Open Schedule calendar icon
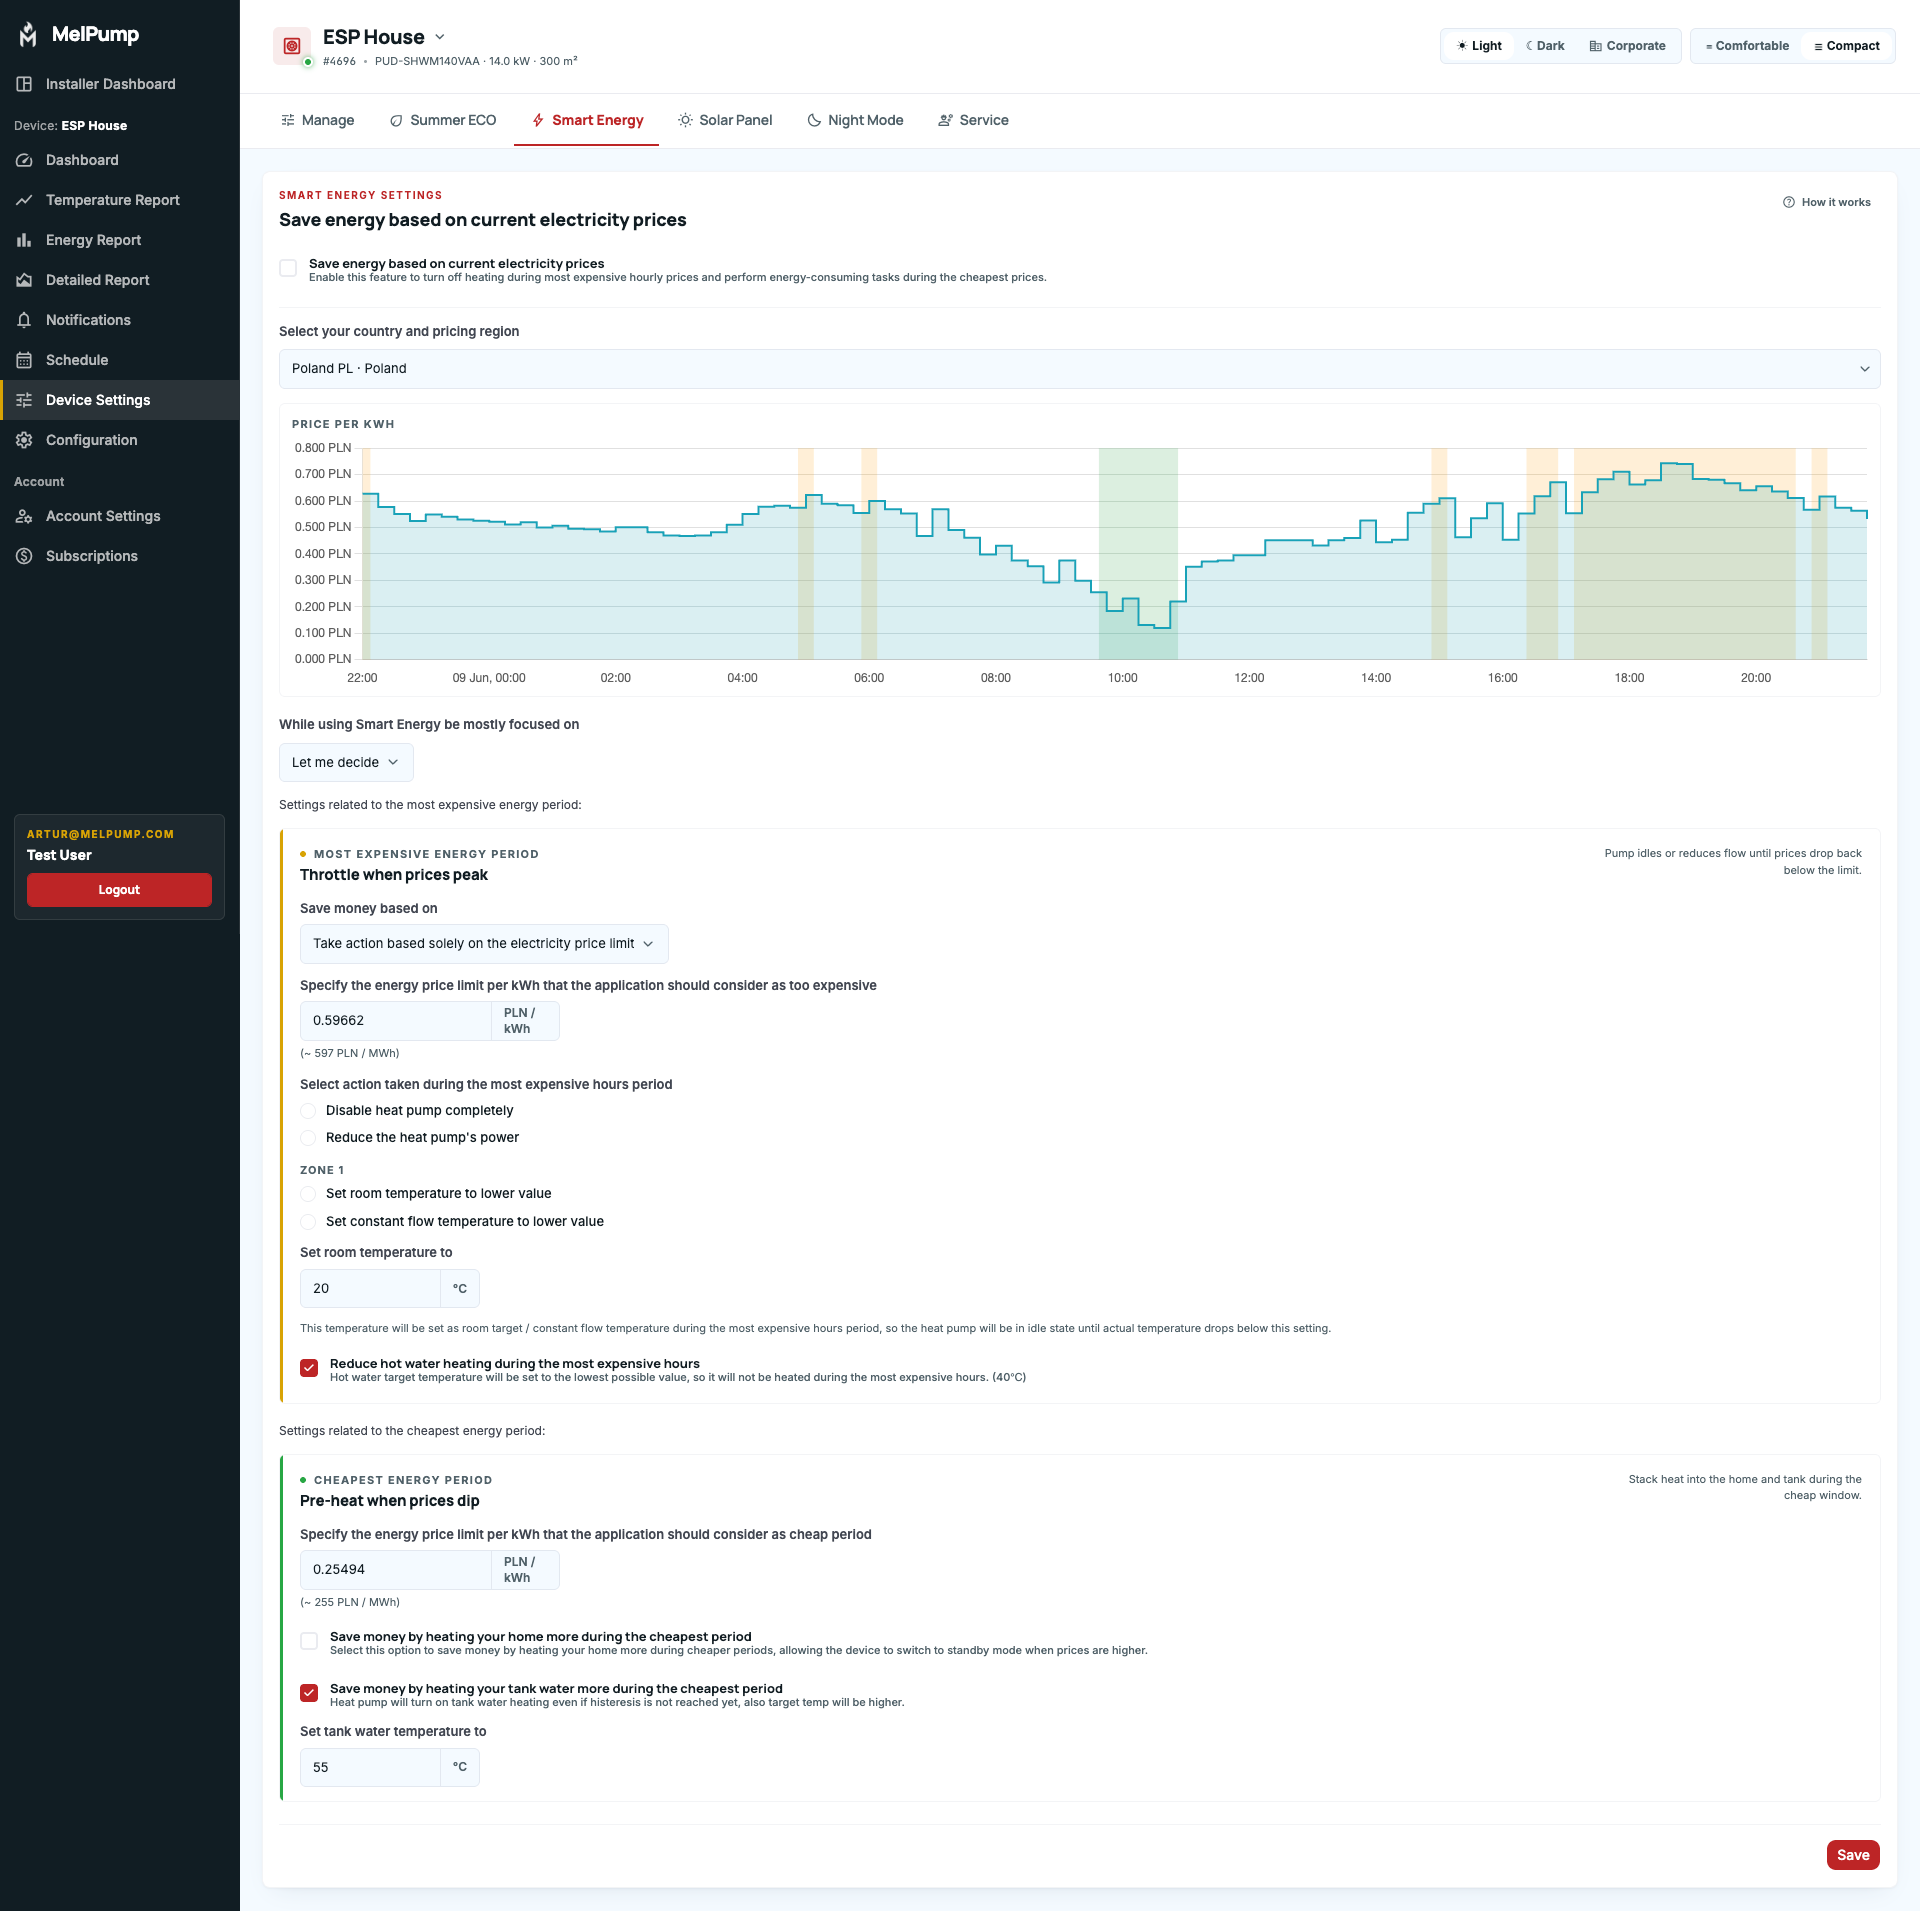Screen dimensions: 1920x1911 (24, 360)
